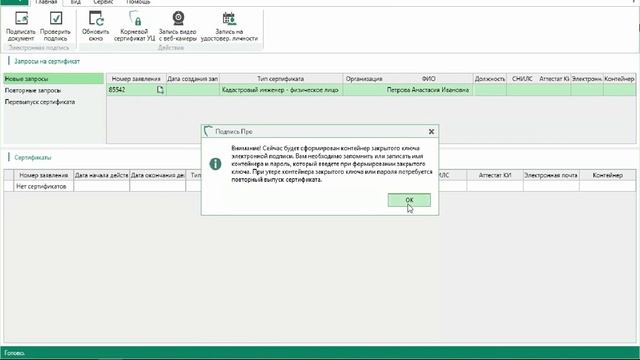Click the Контейнер header in certificates table
The height and width of the screenshot is (360, 640).
click(607, 175)
